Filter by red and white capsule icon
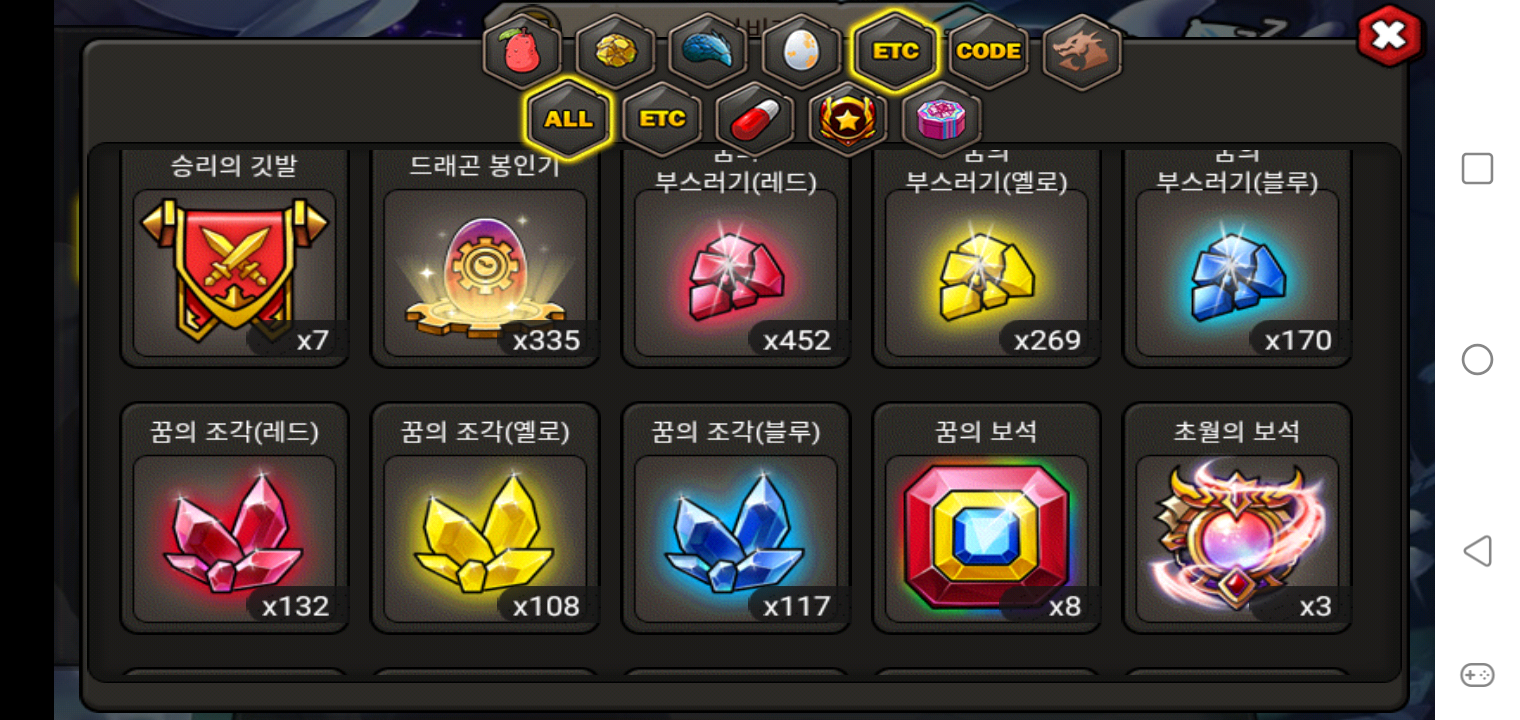 tap(755, 119)
